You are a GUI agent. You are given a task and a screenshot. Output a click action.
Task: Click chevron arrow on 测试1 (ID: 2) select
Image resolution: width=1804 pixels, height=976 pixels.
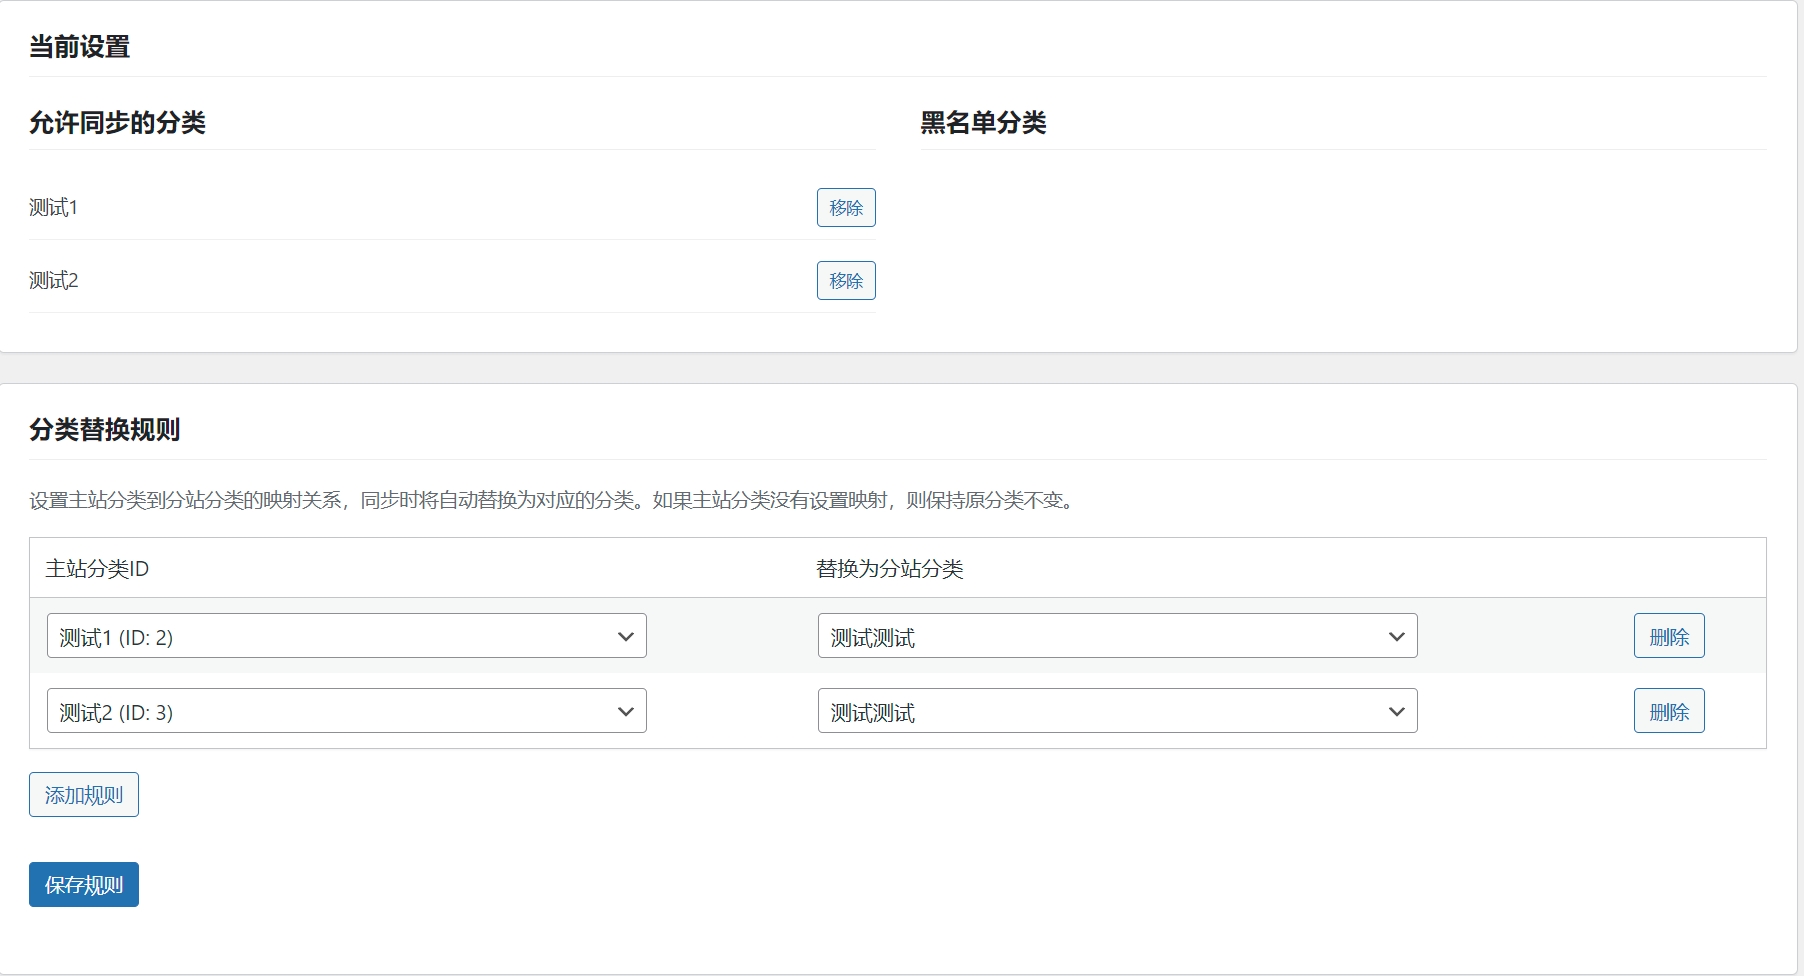pos(626,636)
